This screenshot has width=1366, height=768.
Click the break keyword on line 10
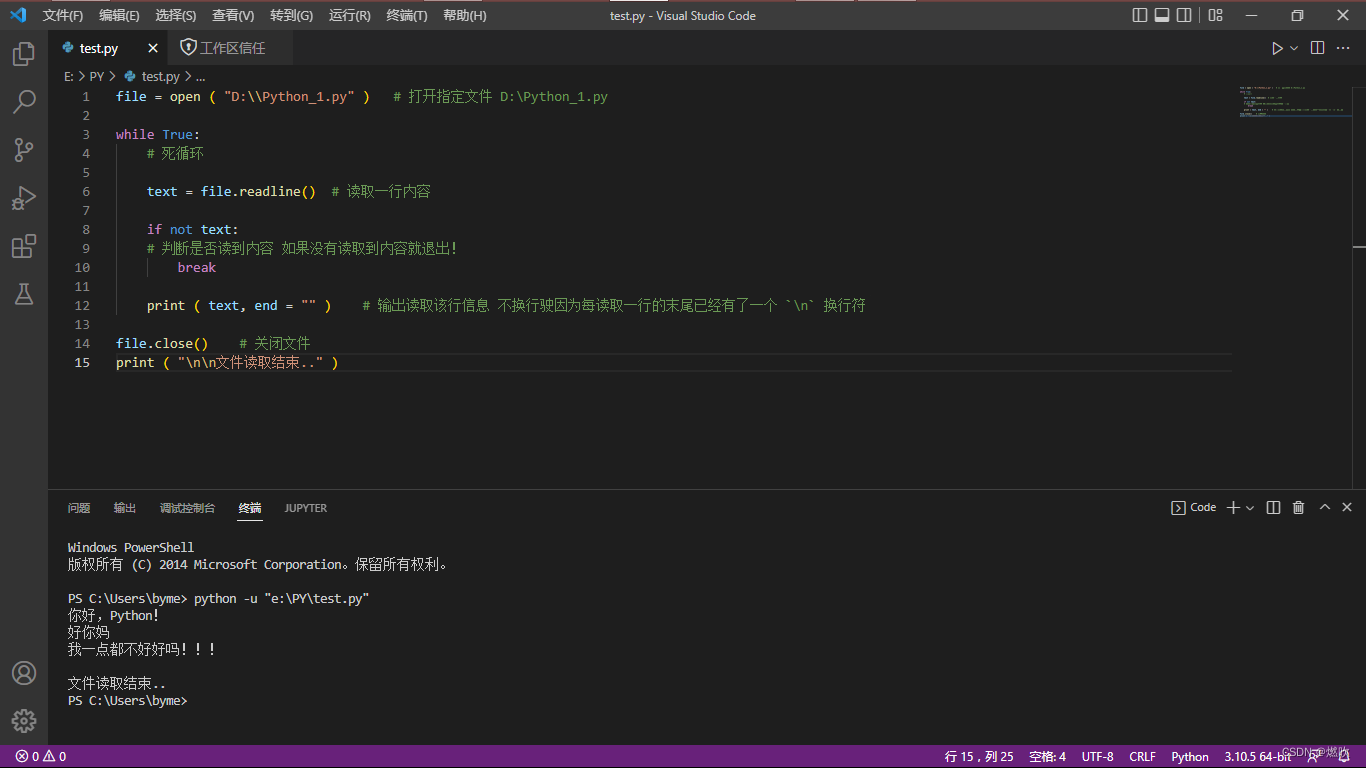pyautogui.click(x=197, y=268)
